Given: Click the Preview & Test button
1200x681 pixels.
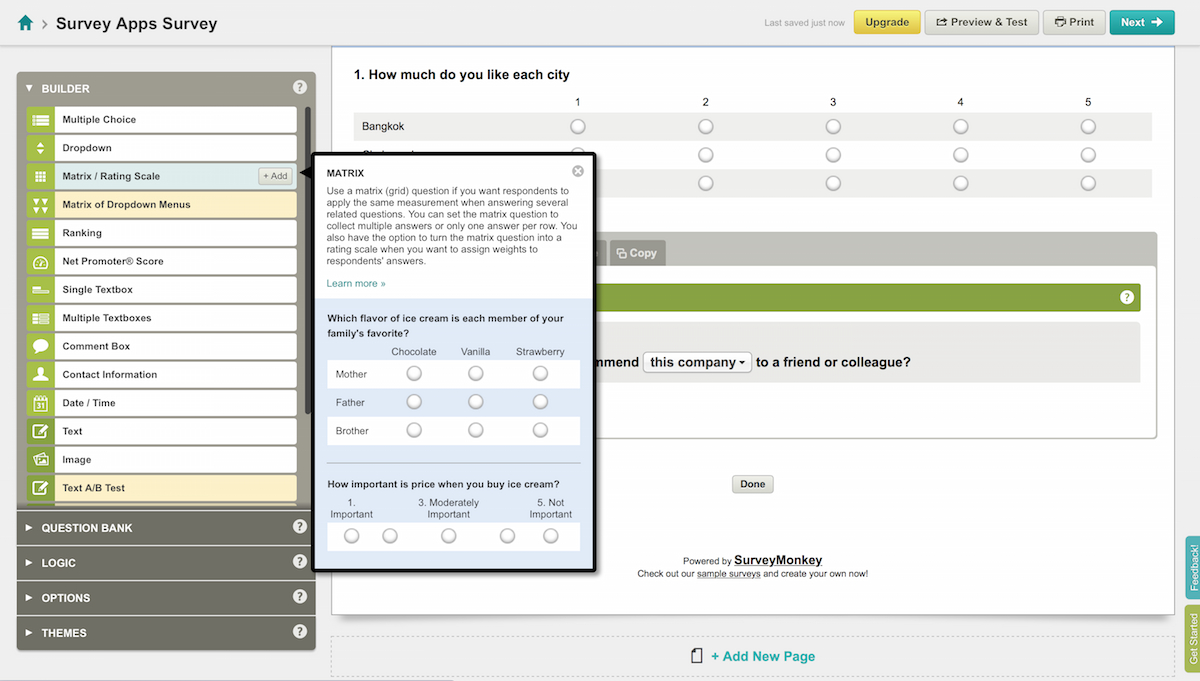Looking at the screenshot, I should point(981,22).
